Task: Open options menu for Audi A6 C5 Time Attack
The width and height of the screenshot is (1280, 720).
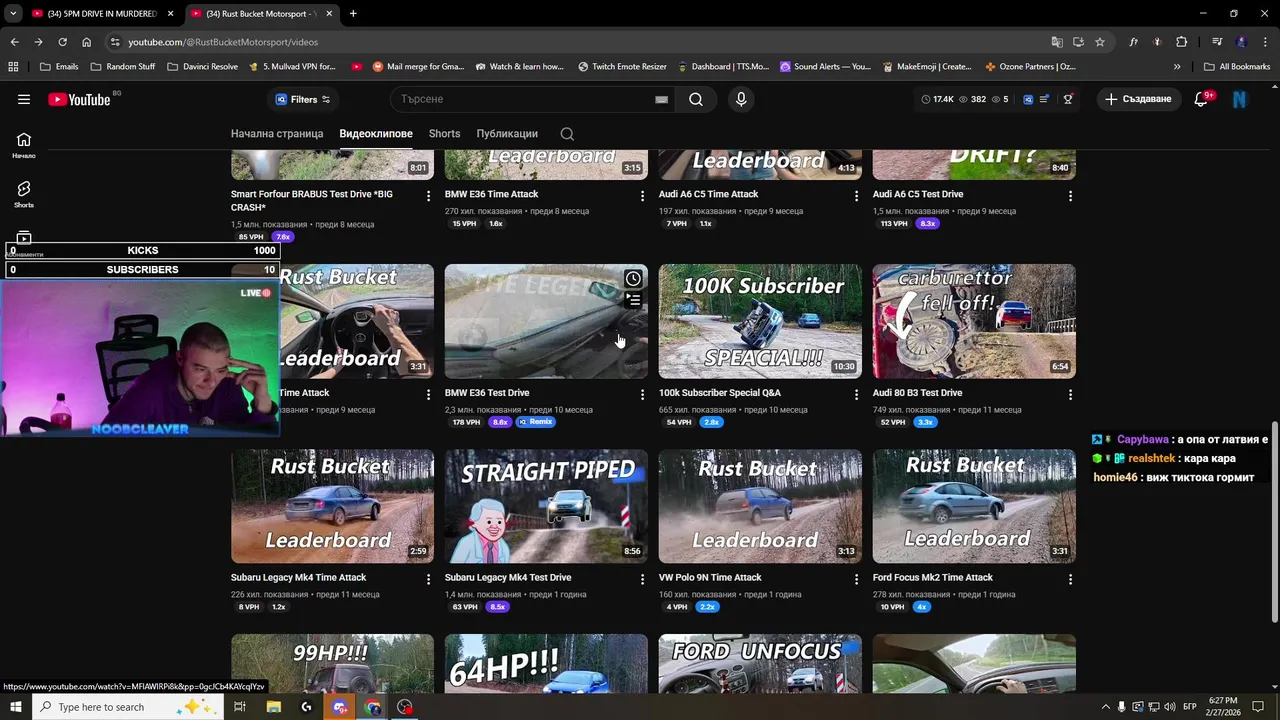Action: pos(856,196)
